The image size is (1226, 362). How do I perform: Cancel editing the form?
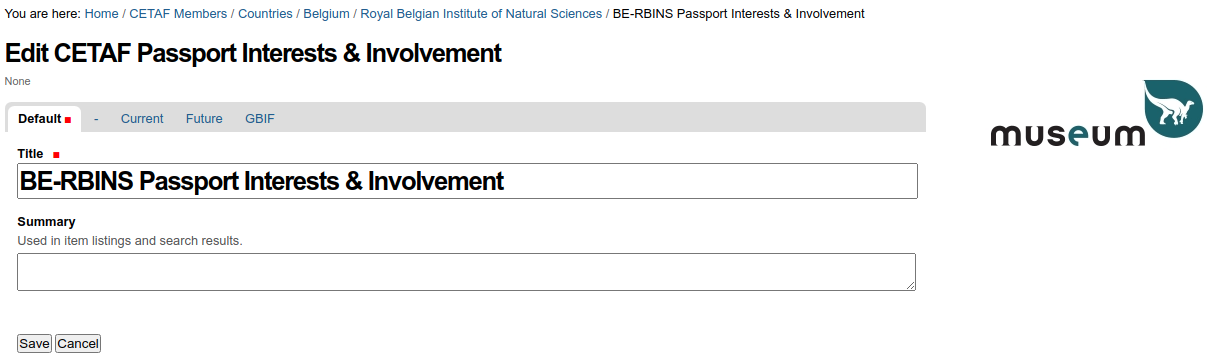[78, 343]
